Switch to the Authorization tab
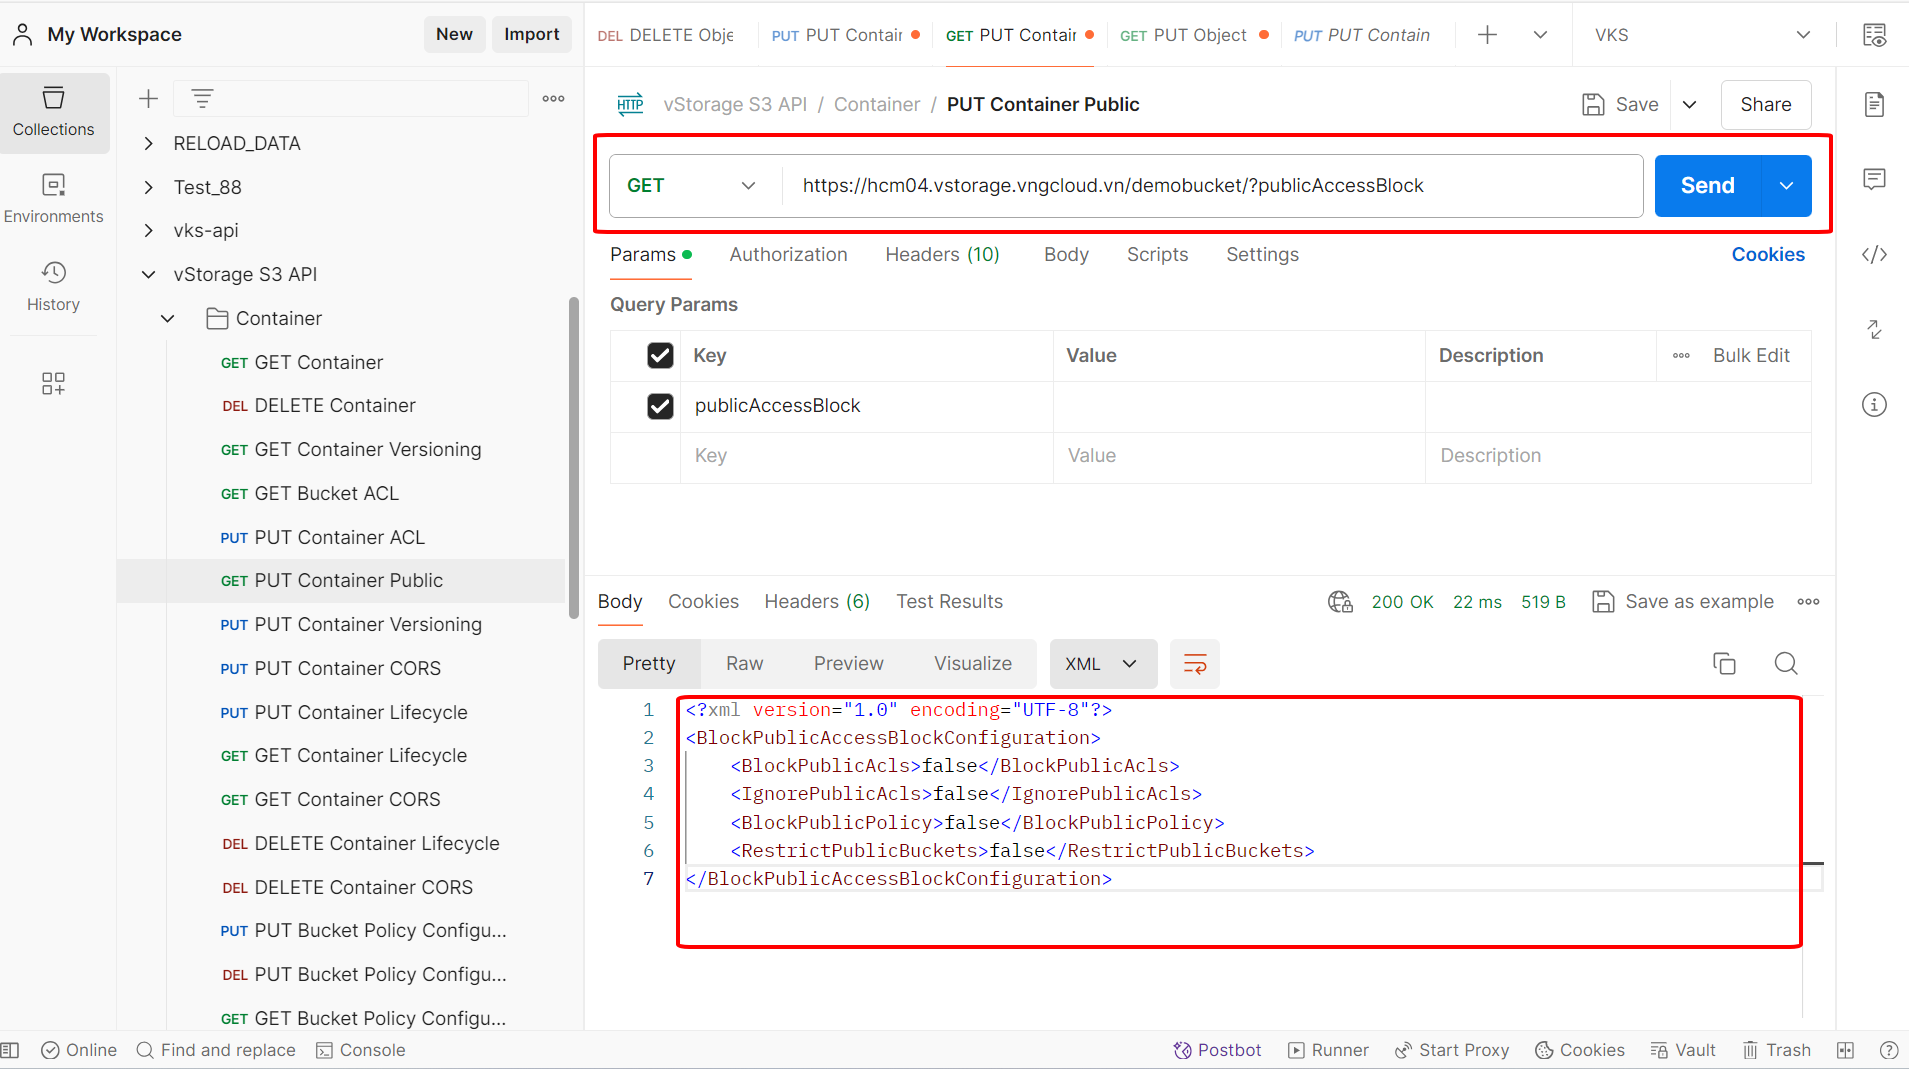The image size is (1909, 1069). point(788,255)
